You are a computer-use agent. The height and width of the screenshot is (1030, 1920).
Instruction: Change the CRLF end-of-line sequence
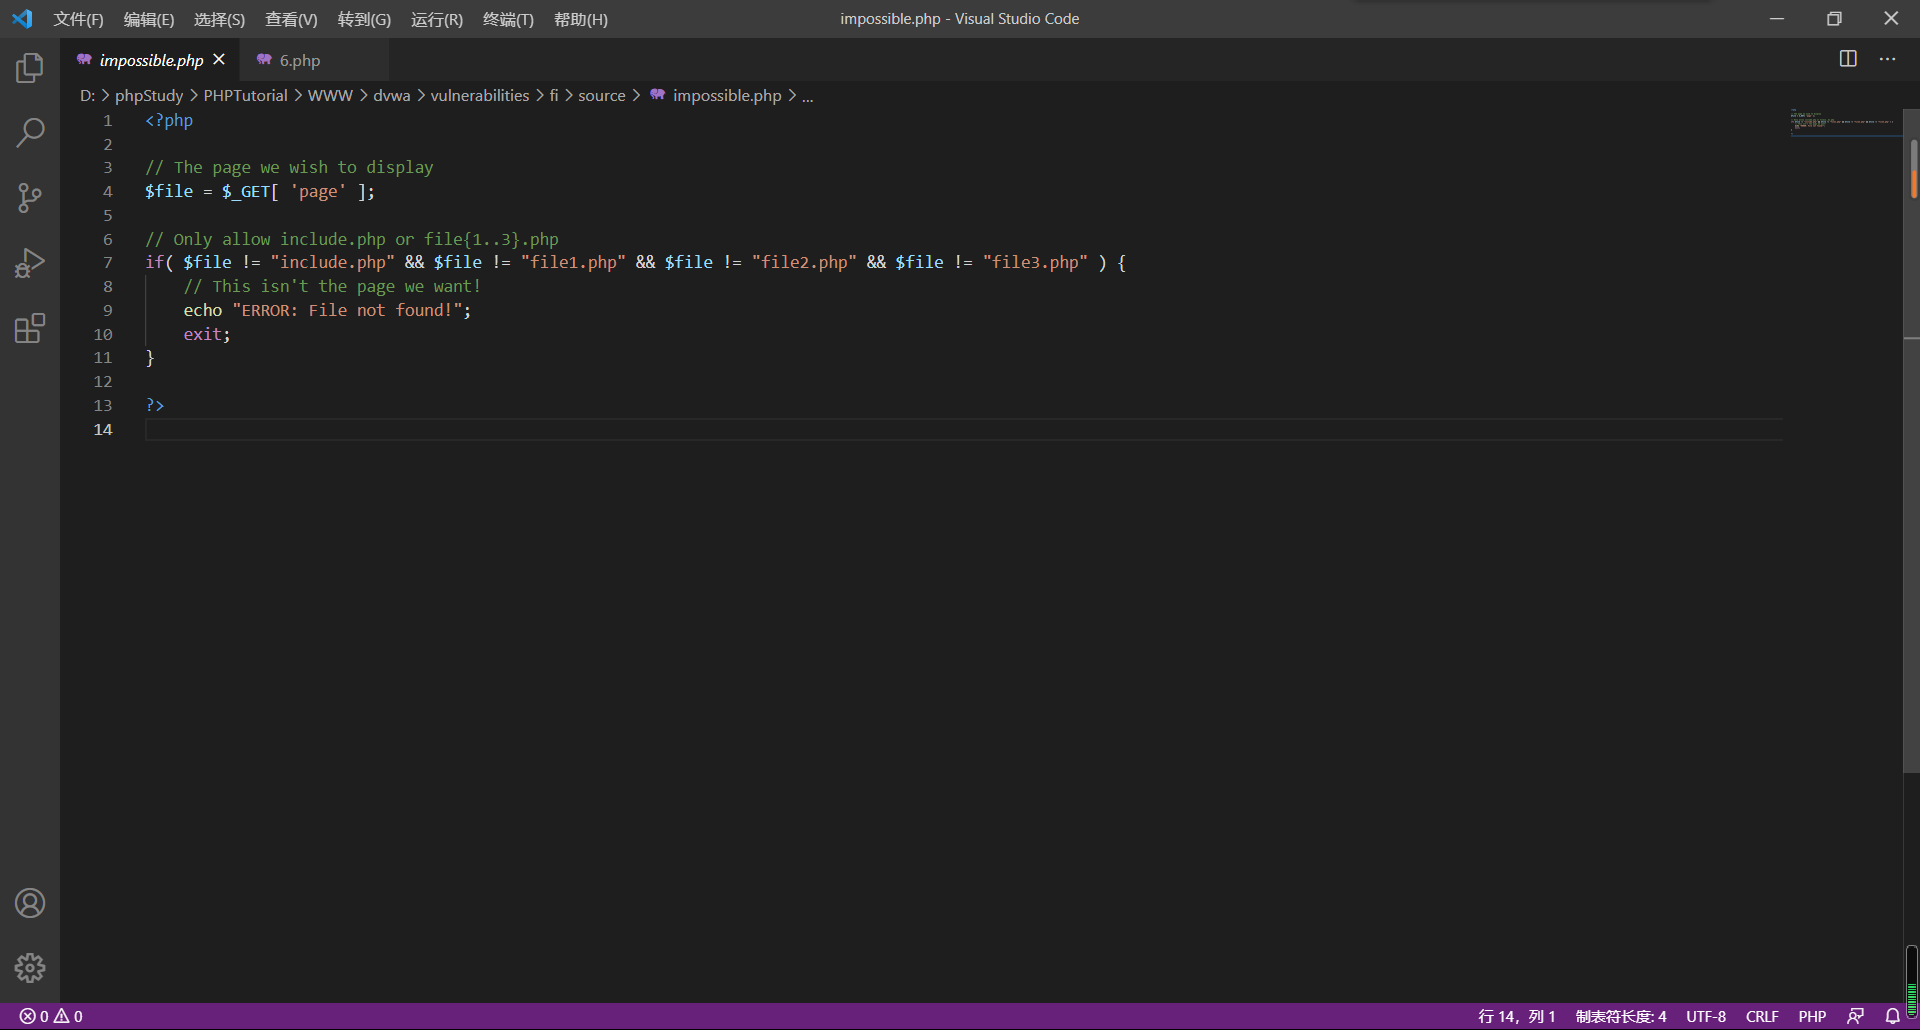tap(1761, 1016)
